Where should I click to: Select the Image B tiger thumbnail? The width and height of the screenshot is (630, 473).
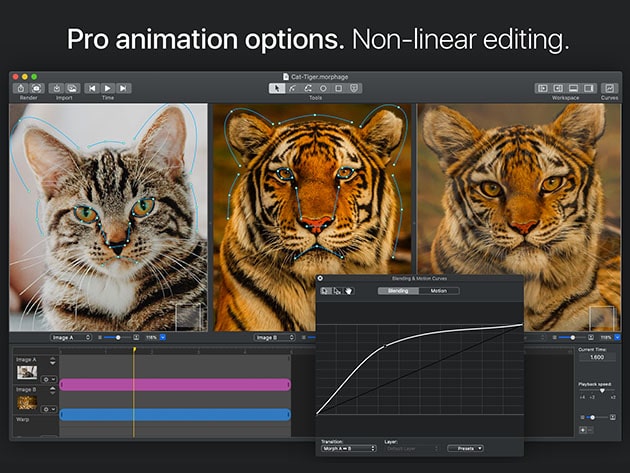pos(27,402)
